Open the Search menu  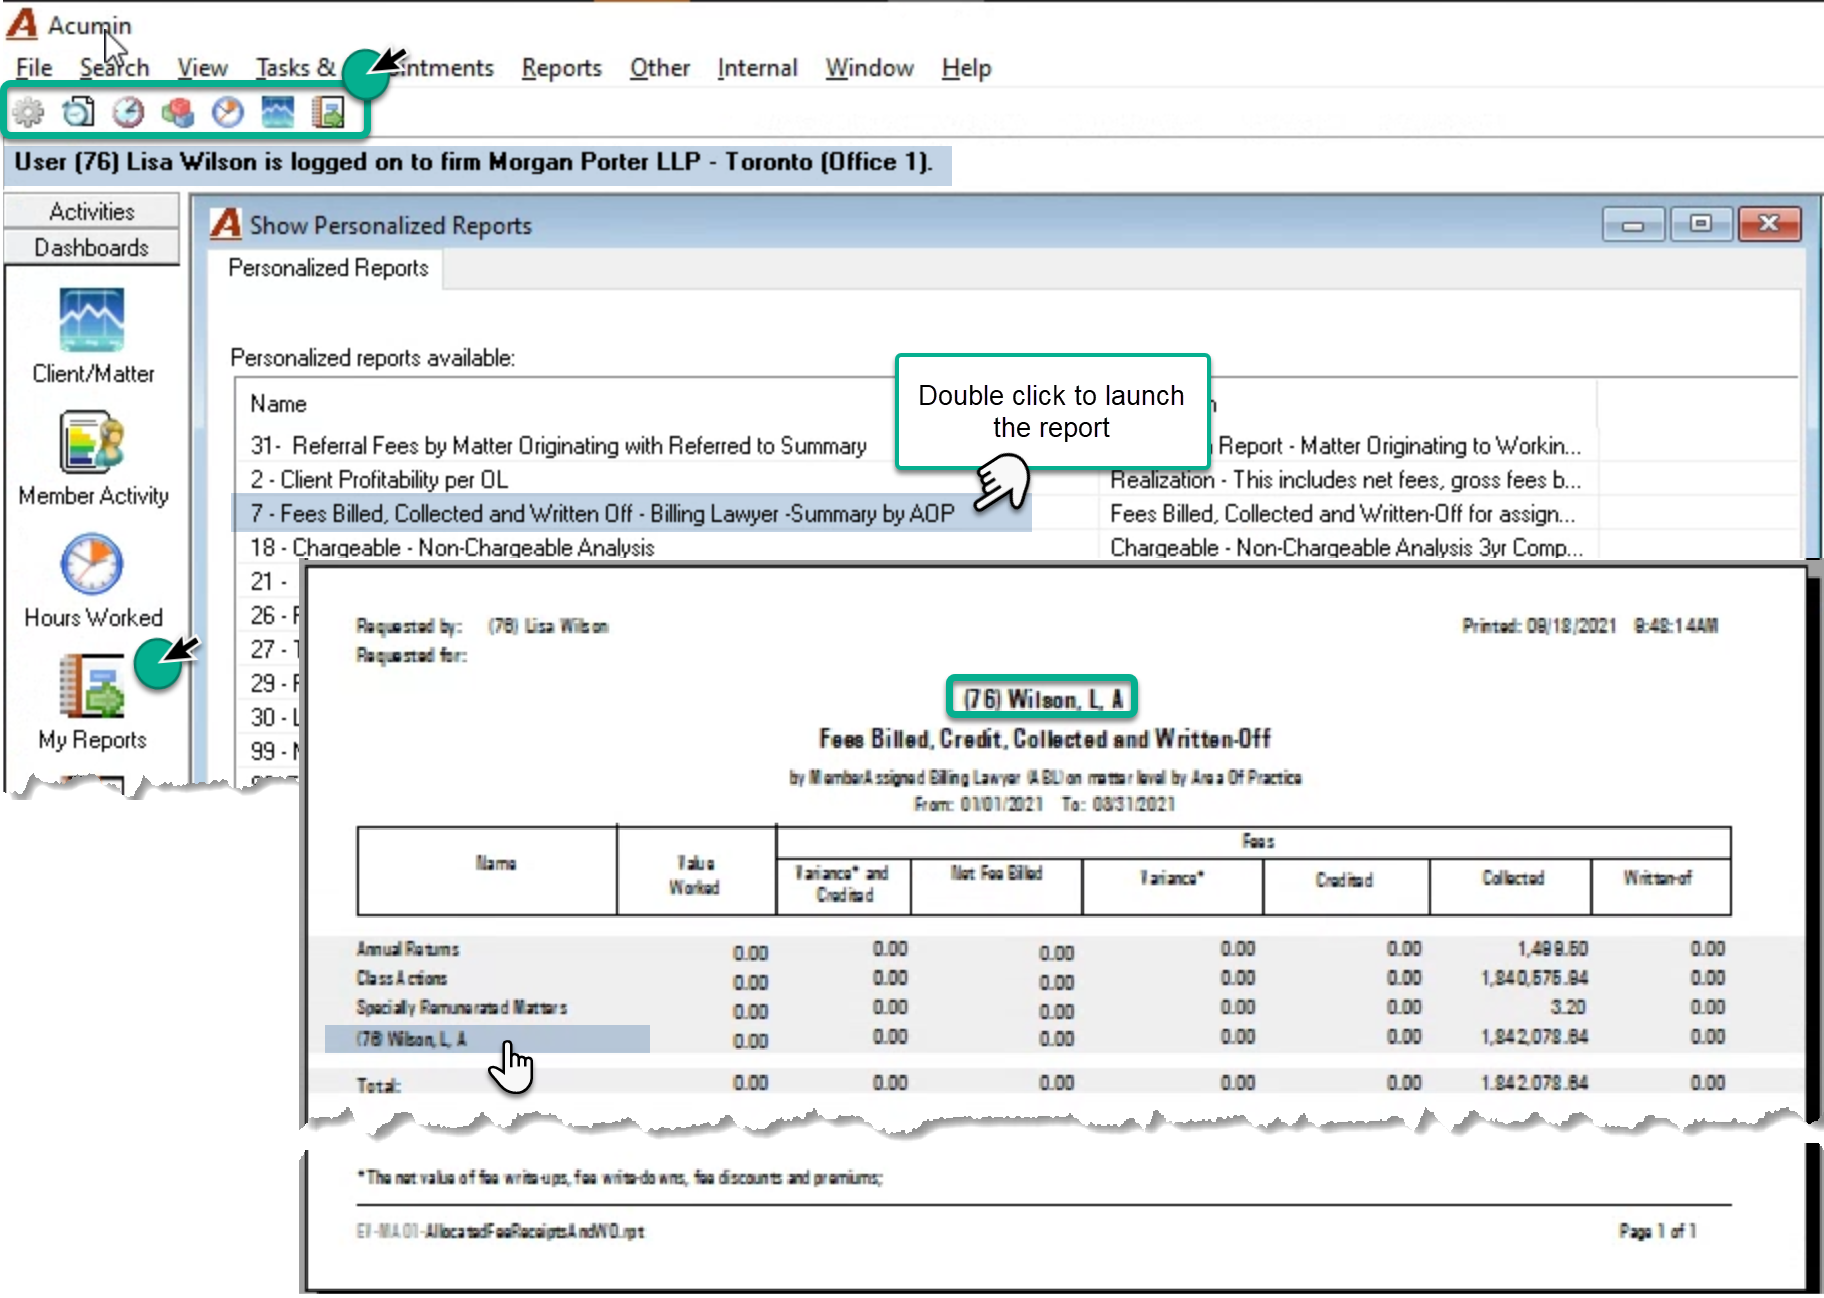[114, 68]
